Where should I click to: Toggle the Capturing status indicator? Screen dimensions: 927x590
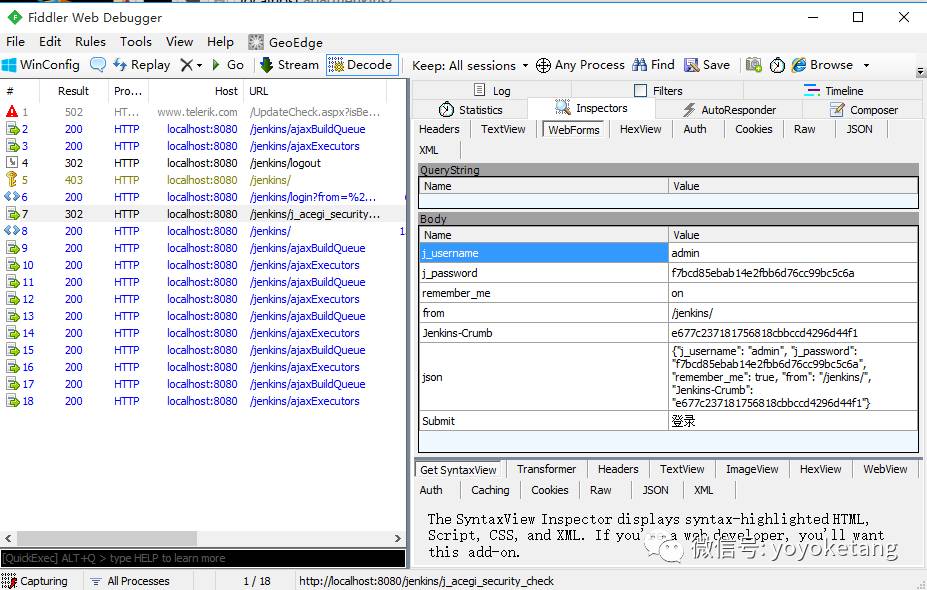pos(34,581)
